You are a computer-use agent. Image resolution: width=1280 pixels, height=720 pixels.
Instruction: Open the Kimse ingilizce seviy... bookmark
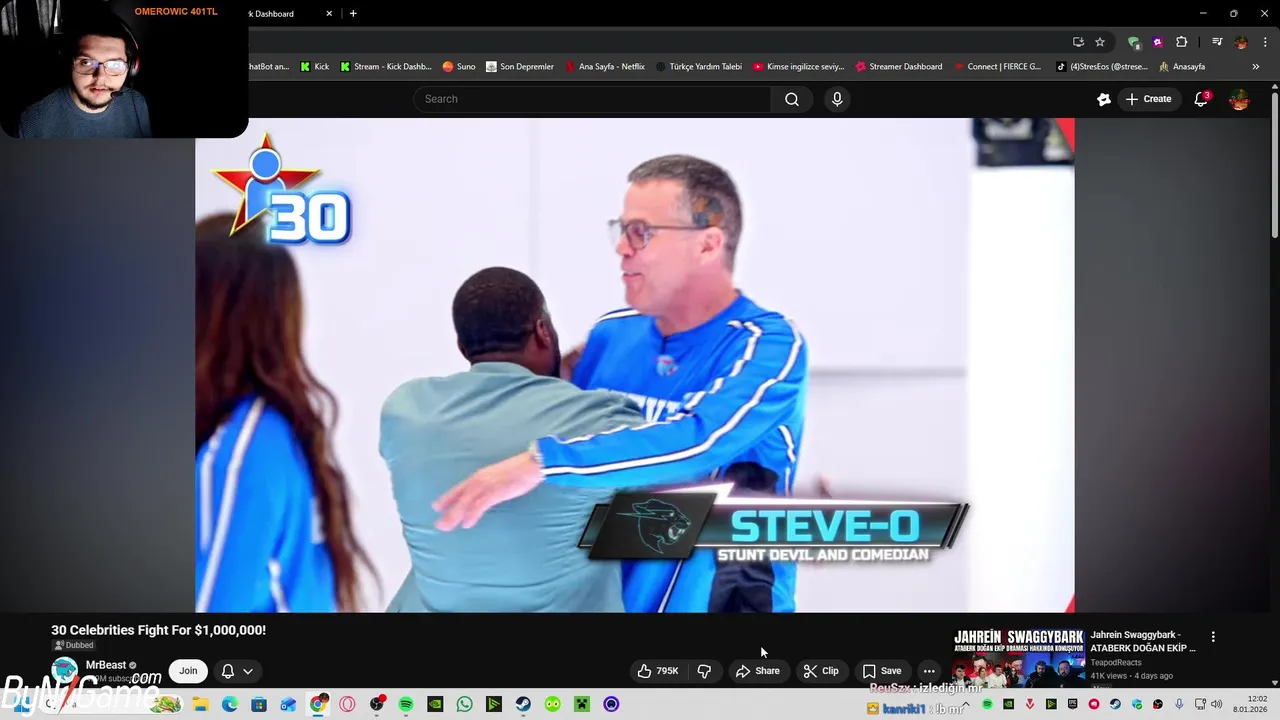(x=798, y=67)
